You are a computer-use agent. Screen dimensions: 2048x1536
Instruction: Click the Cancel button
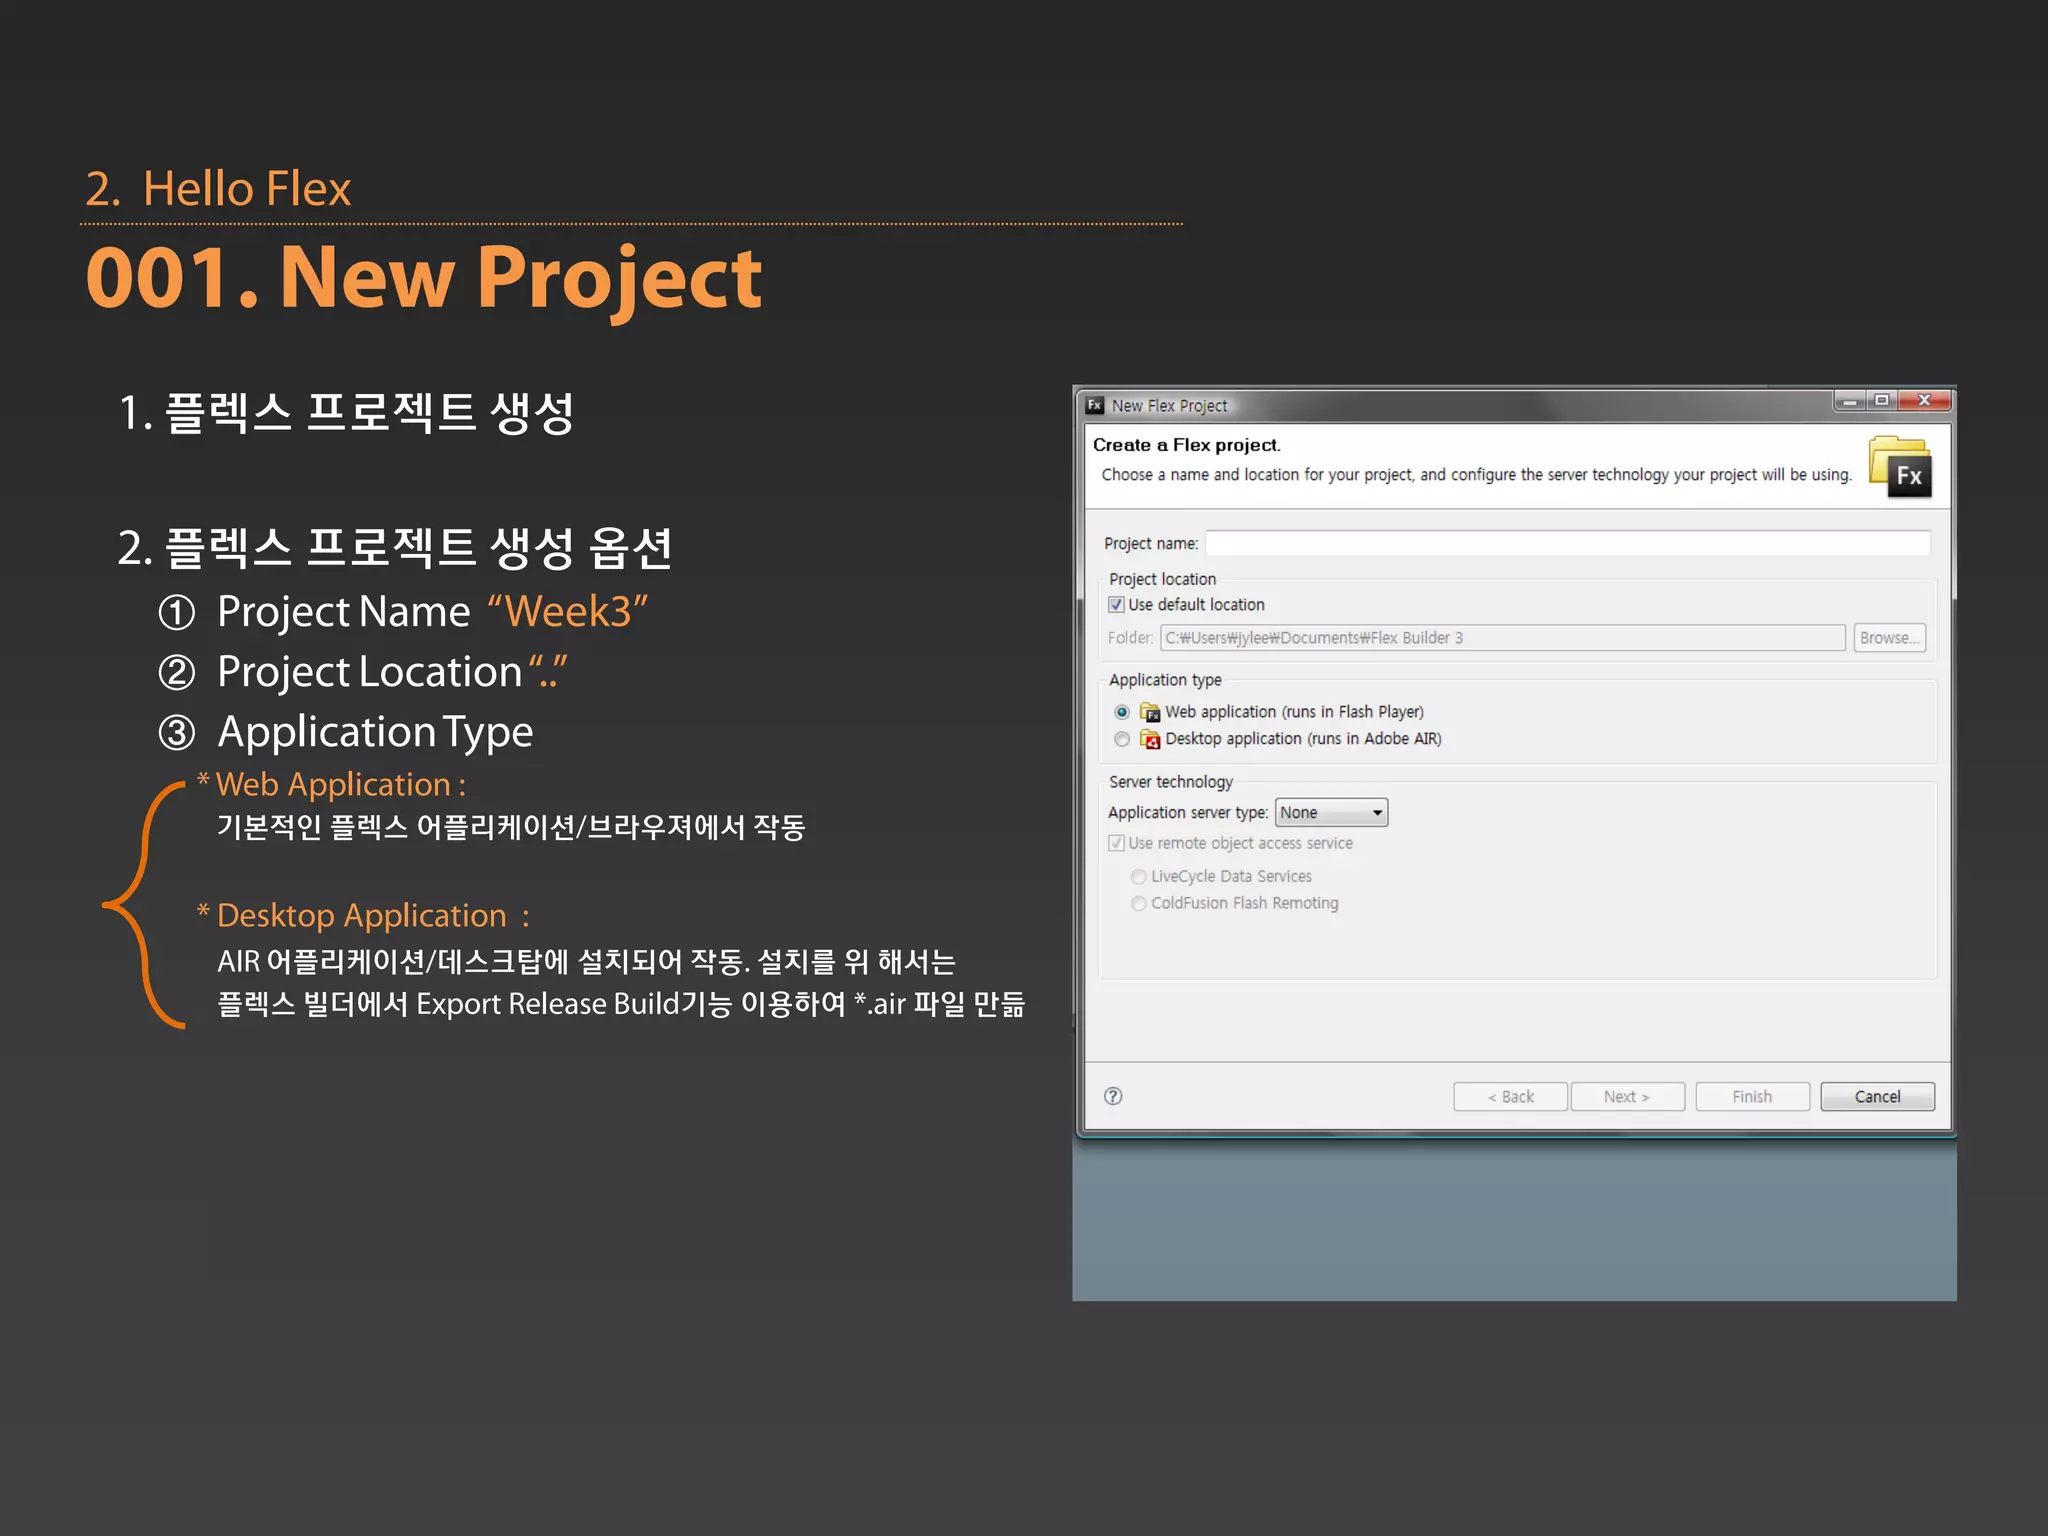[1877, 1097]
